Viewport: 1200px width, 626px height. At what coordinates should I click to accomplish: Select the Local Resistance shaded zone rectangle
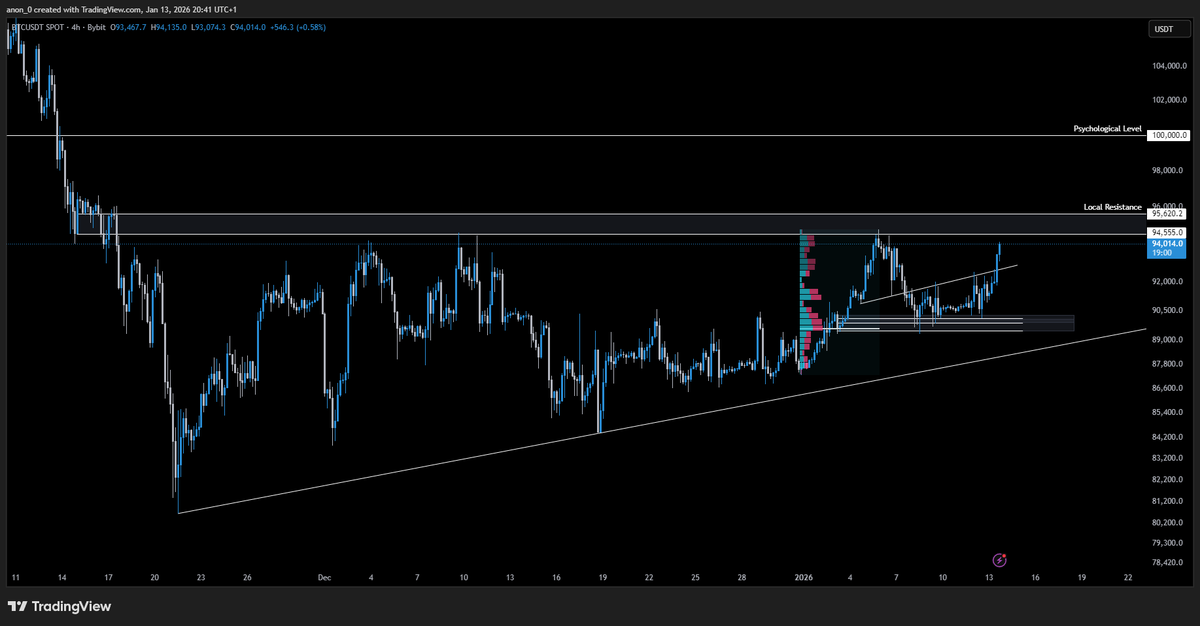pos(610,224)
